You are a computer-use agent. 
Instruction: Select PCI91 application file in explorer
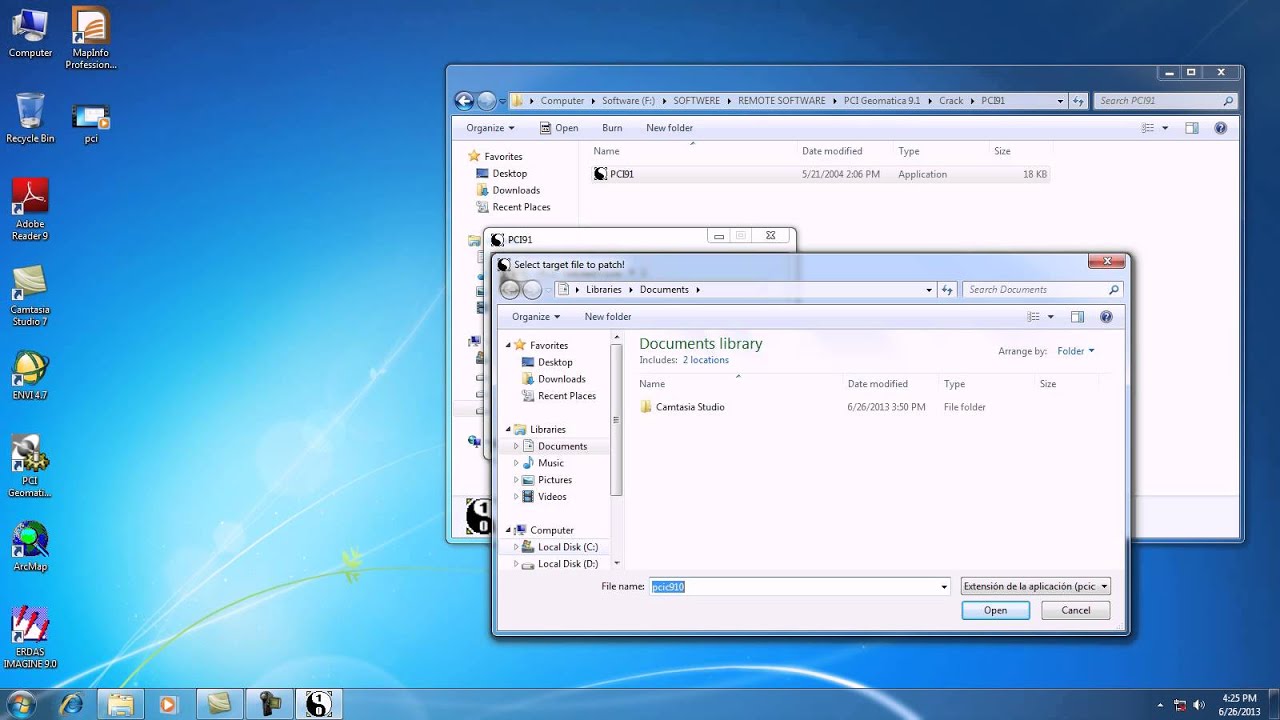(622, 174)
